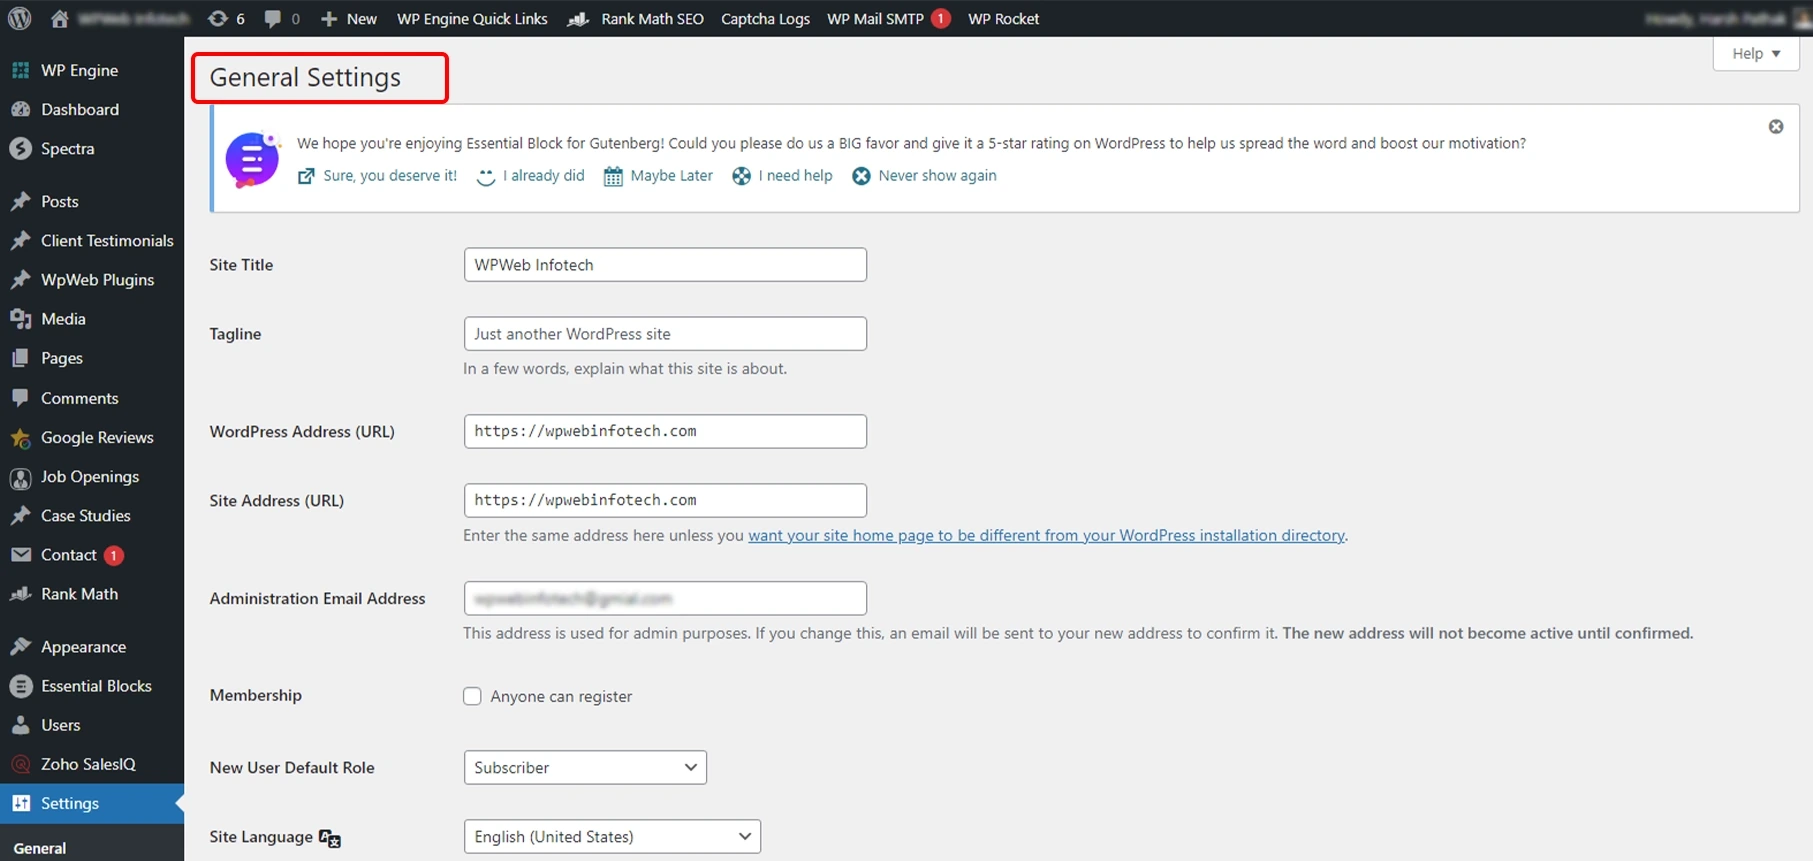Focus the Tagline text field
Image resolution: width=1813 pixels, height=861 pixels.
point(665,334)
